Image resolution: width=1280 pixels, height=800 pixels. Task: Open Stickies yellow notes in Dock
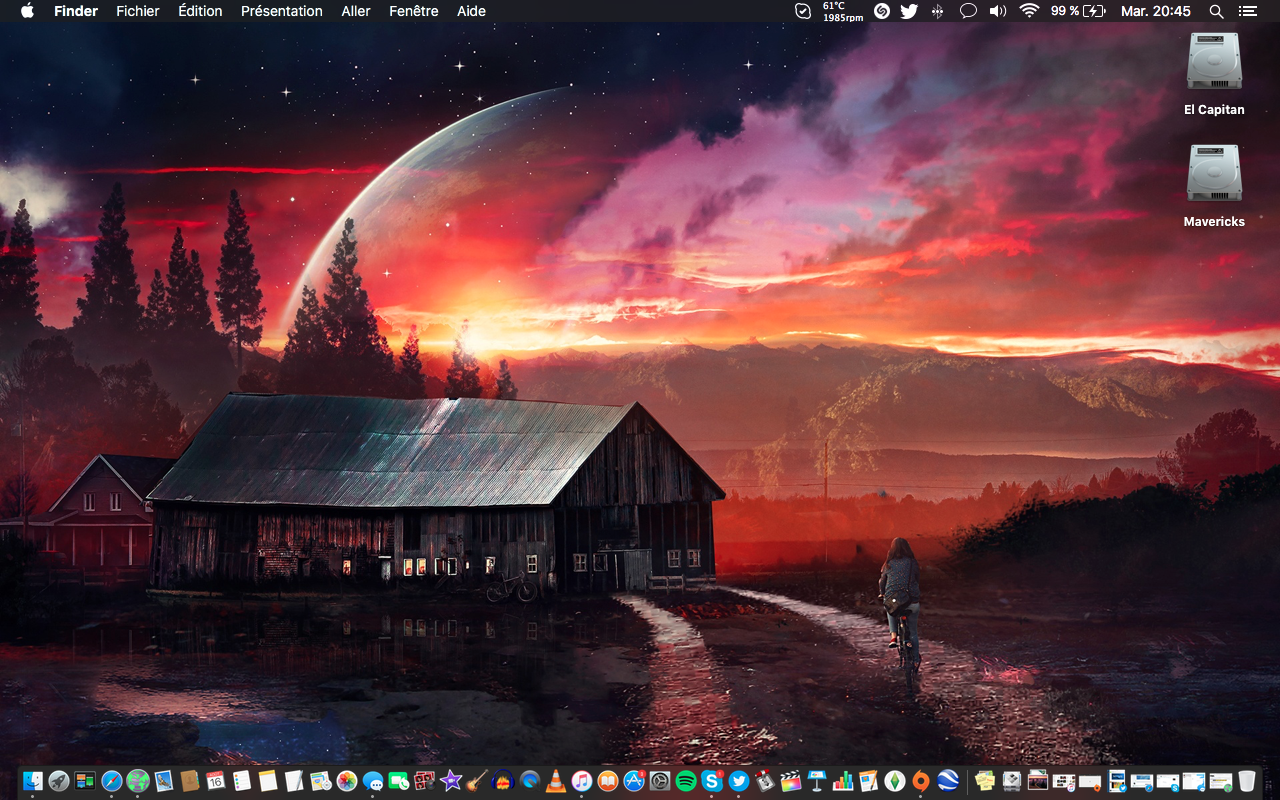click(x=985, y=781)
